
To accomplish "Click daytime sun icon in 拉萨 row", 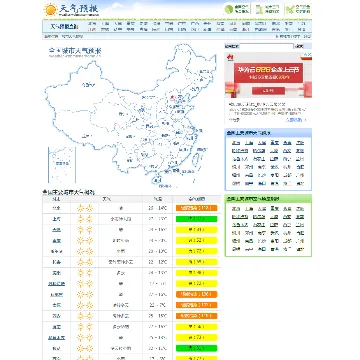I will pos(80,348).
